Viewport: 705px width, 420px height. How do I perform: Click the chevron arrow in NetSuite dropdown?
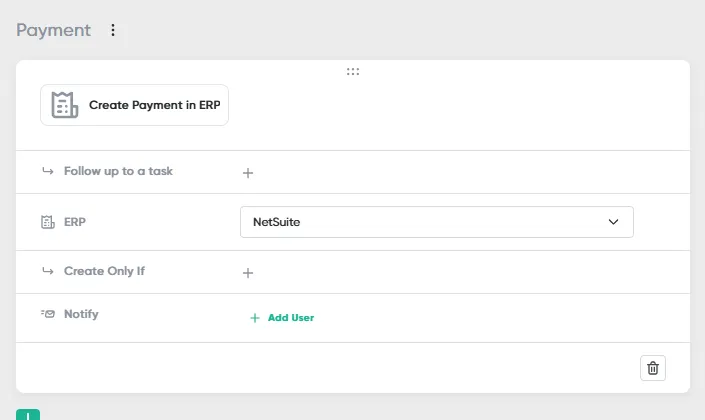pyautogui.click(x=613, y=222)
